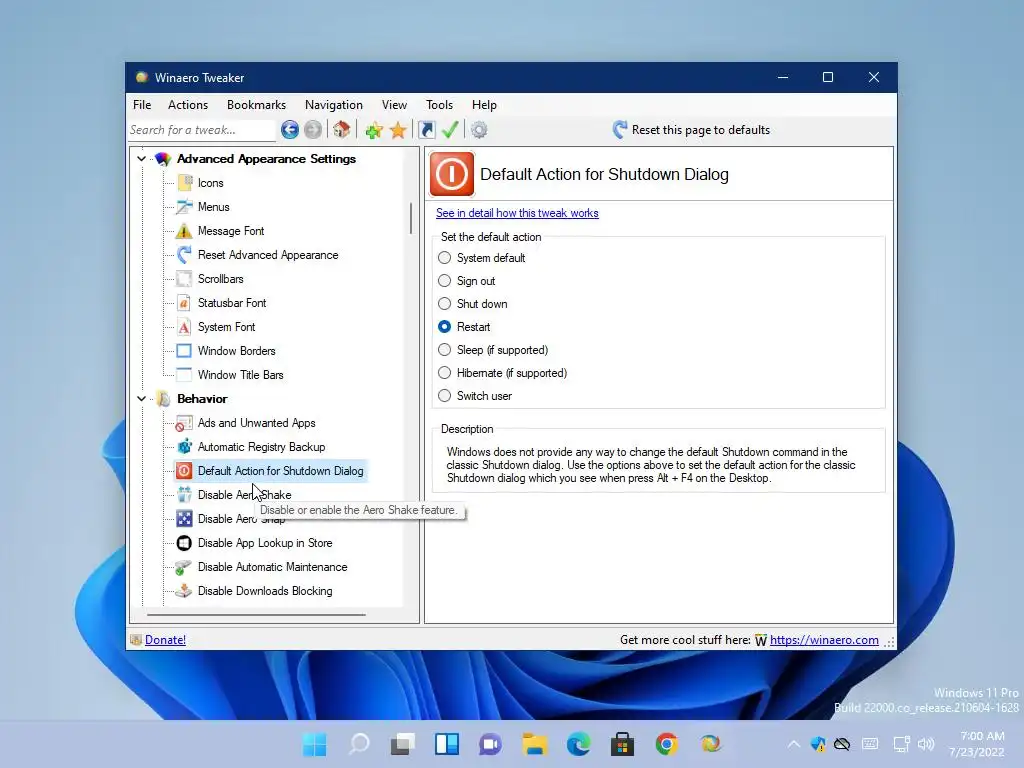Image resolution: width=1024 pixels, height=768 pixels.
Task: Collapse the Behavior tree node
Action: tap(142, 398)
